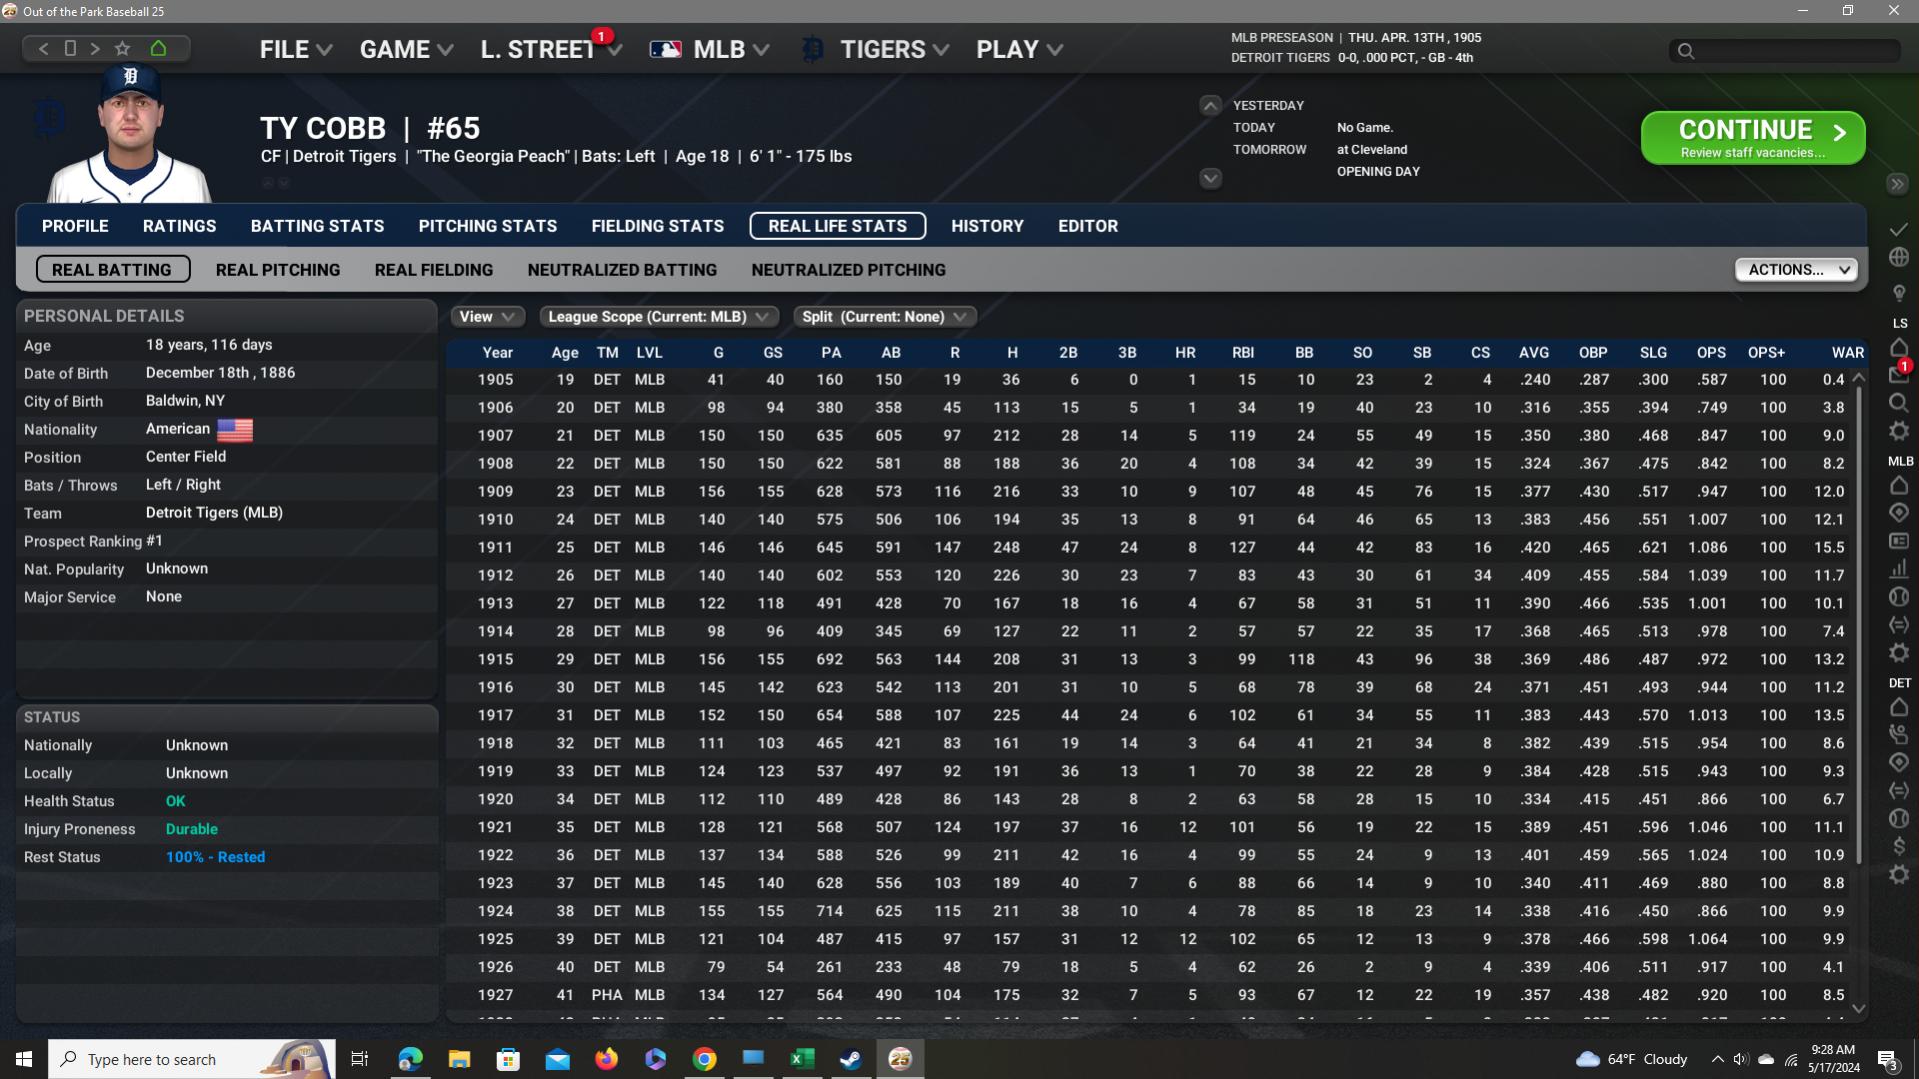The image size is (1919, 1079).
Task: Select the REAL PITCHING sub-tab
Action: [278, 270]
